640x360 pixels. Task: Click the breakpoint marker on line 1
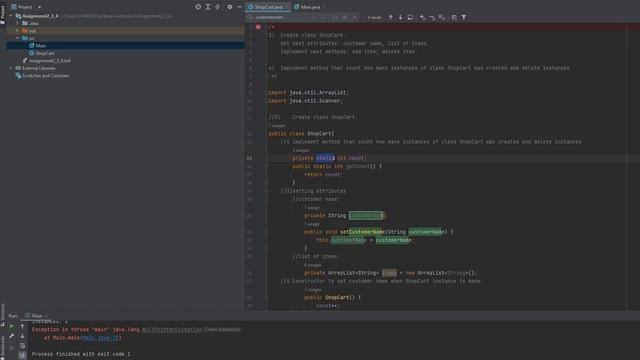258,27
